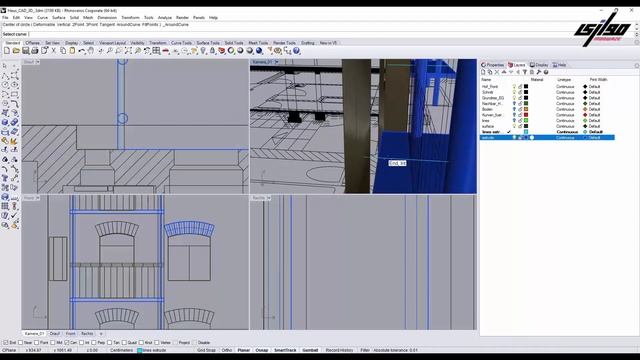Image resolution: width=640 pixels, height=360 pixels.
Task: Click the car-shaped Named Views icon
Action: (166, 51)
